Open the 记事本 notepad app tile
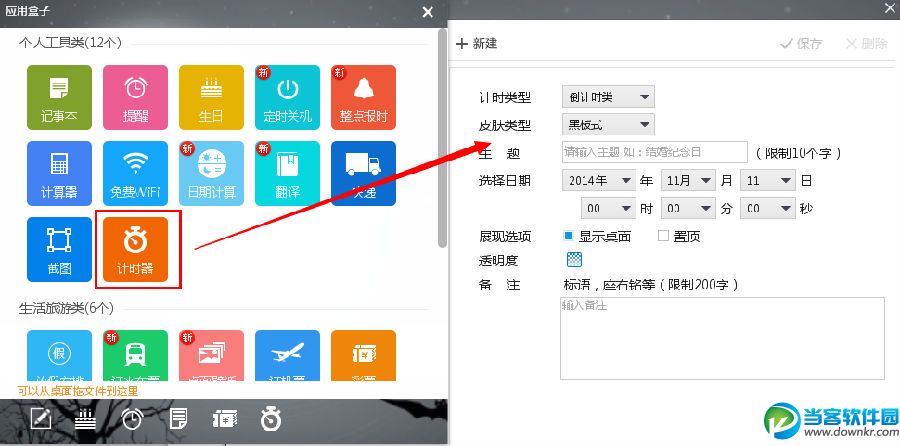The width and height of the screenshot is (900, 446). coord(59,97)
